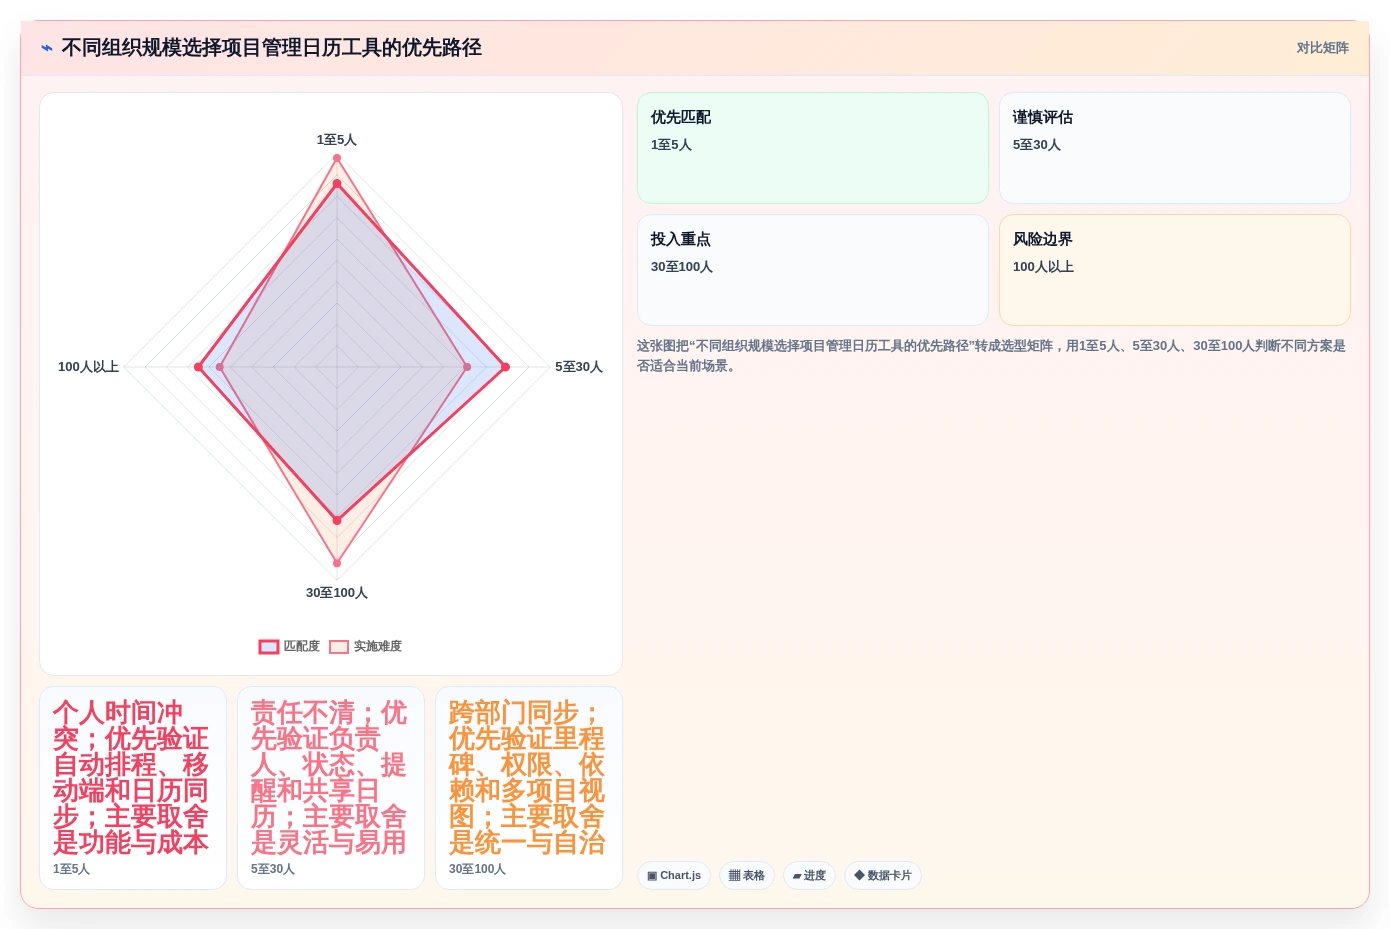The image size is (1390, 929).
Task: Click the 1至5人 radar axis label
Action: coord(337,140)
